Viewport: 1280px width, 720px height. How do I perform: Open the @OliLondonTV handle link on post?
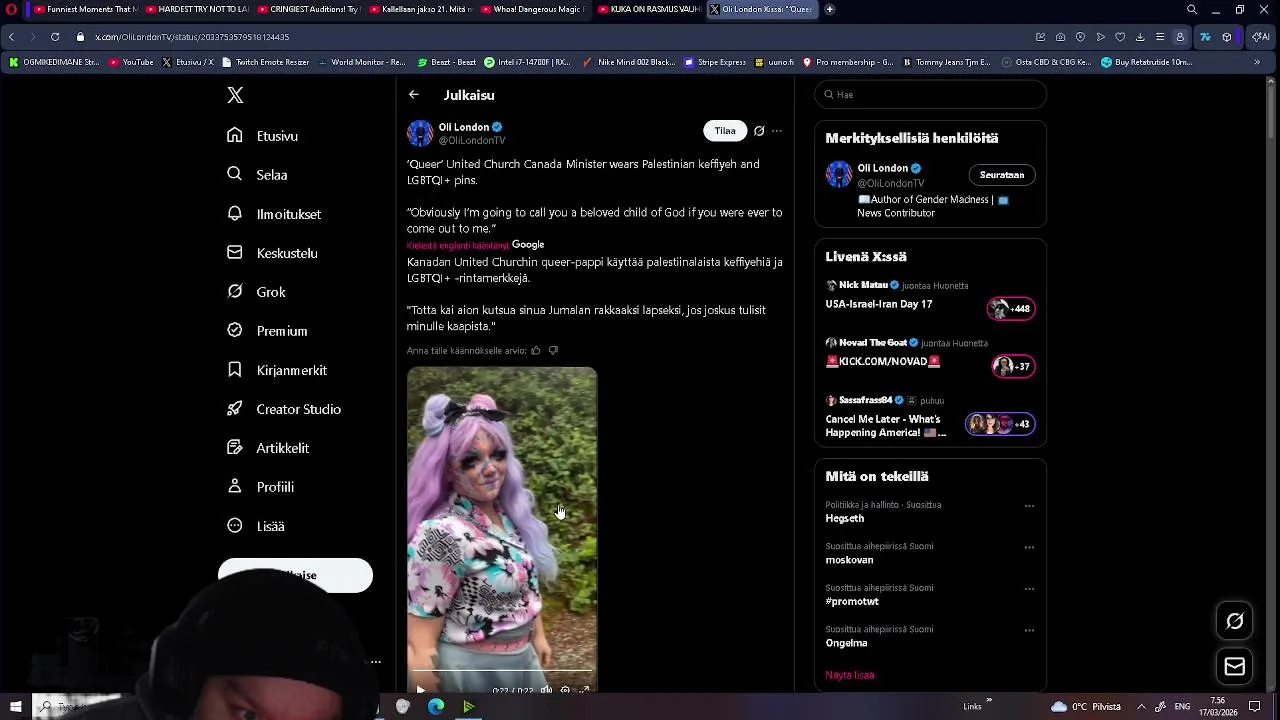pyautogui.click(x=472, y=141)
